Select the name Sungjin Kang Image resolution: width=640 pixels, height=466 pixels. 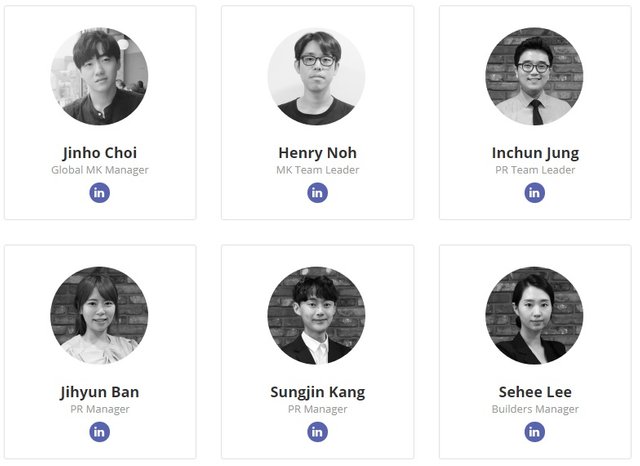pos(317,392)
